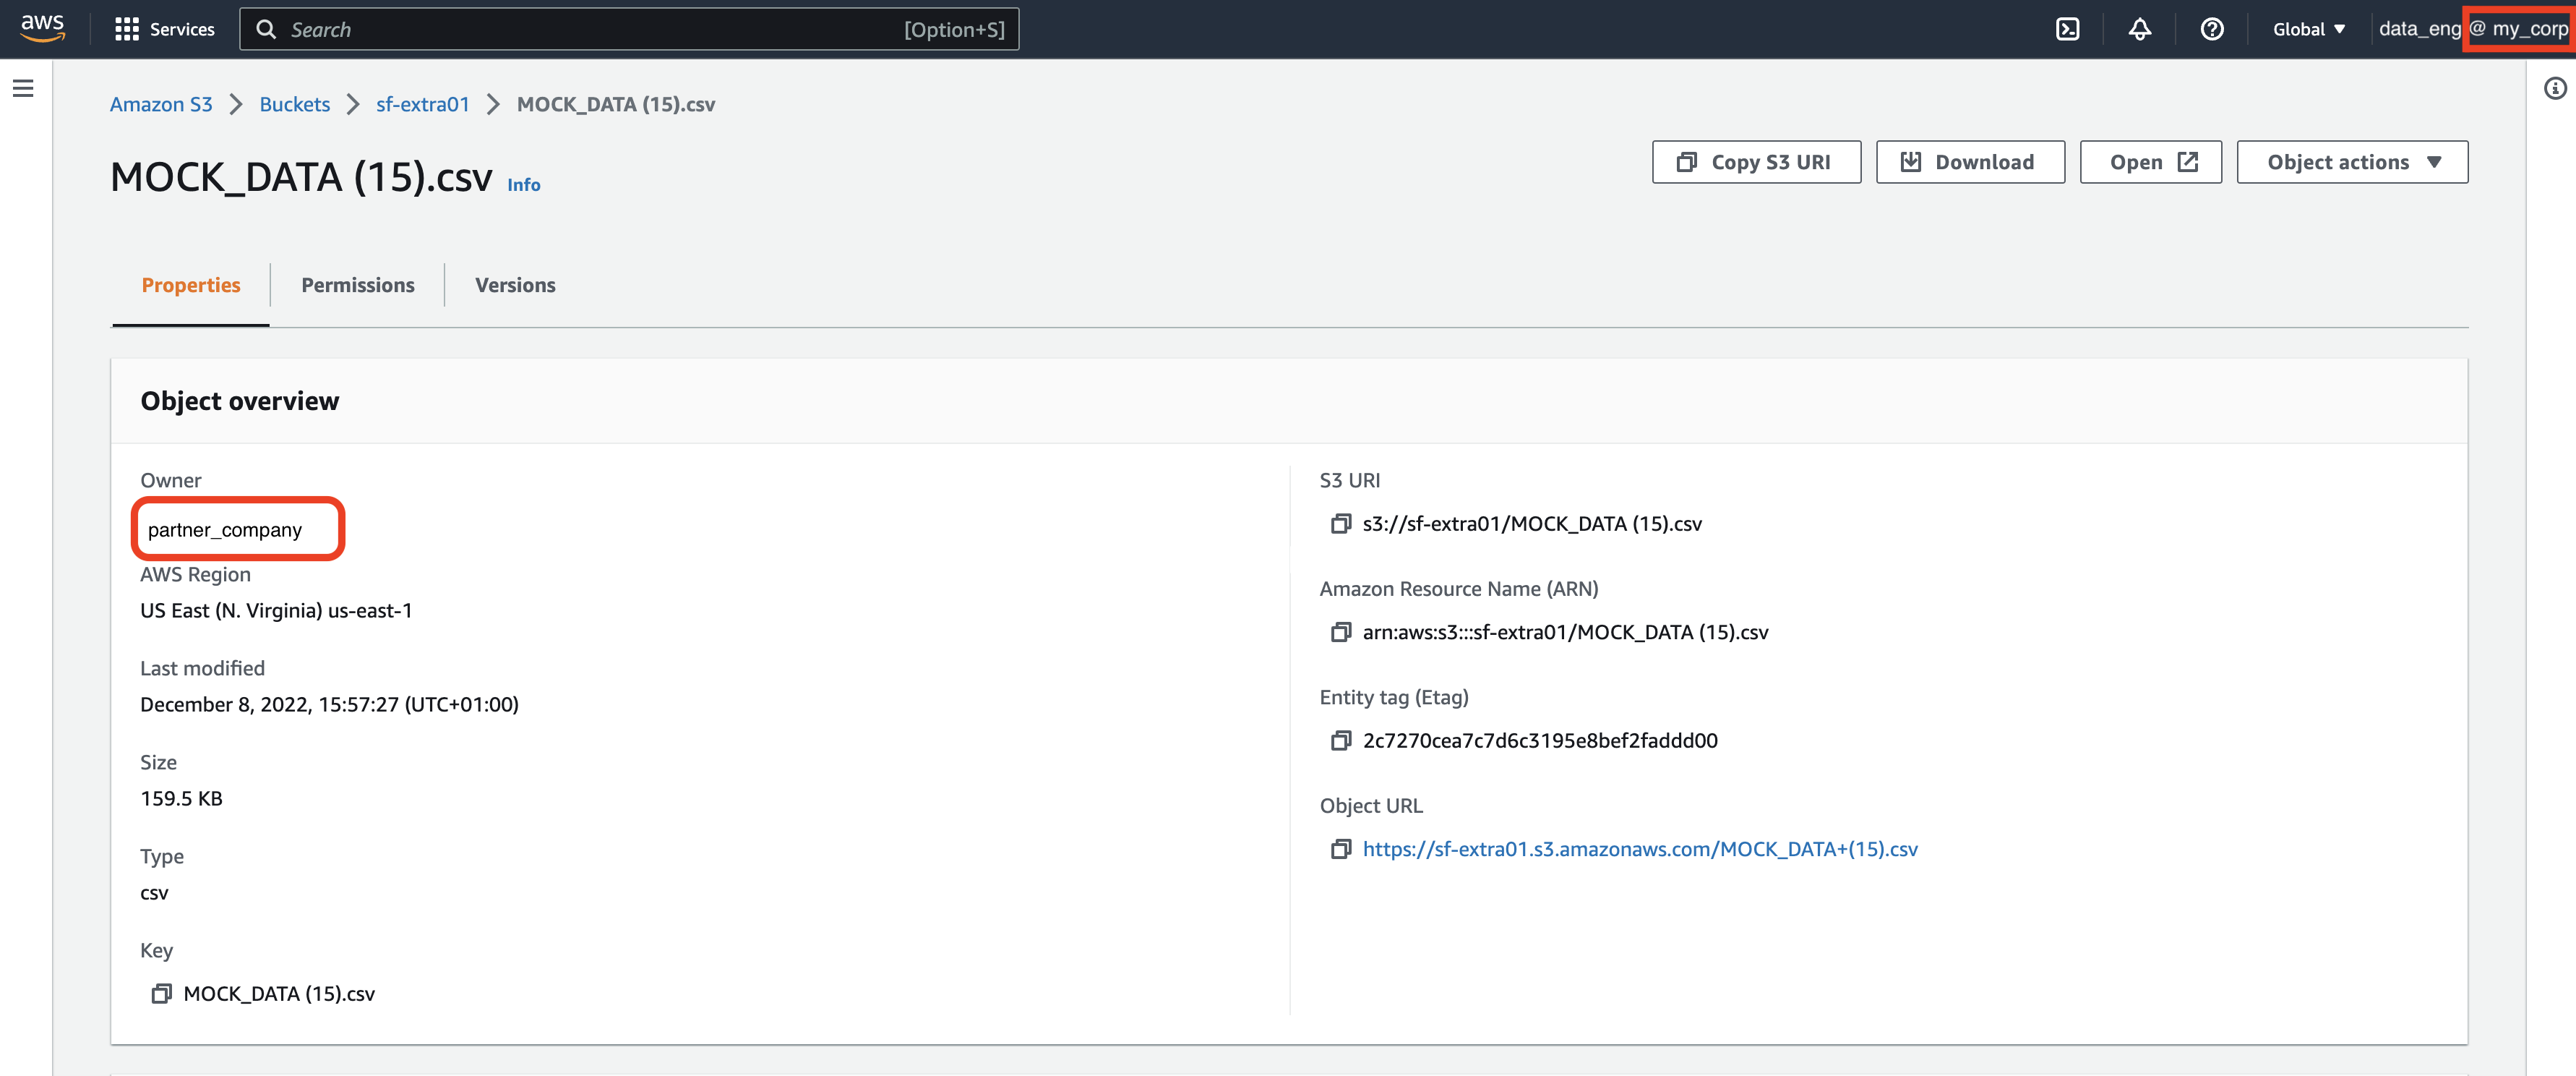This screenshot has width=2576, height=1076.
Task: Copy the S3 URI with its copy icon
Action: click(1341, 523)
